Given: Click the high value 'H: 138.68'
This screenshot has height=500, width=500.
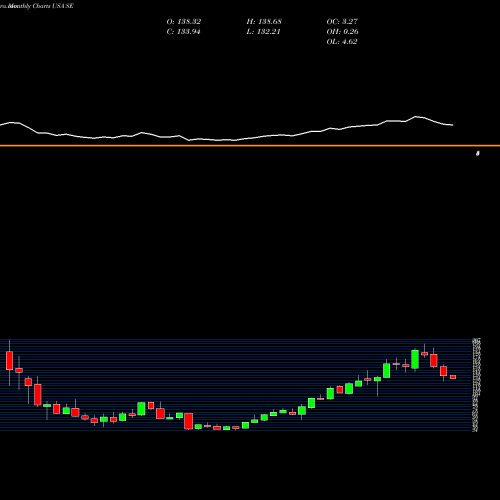Looking at the screenshot, I should (x=264, y=21).
